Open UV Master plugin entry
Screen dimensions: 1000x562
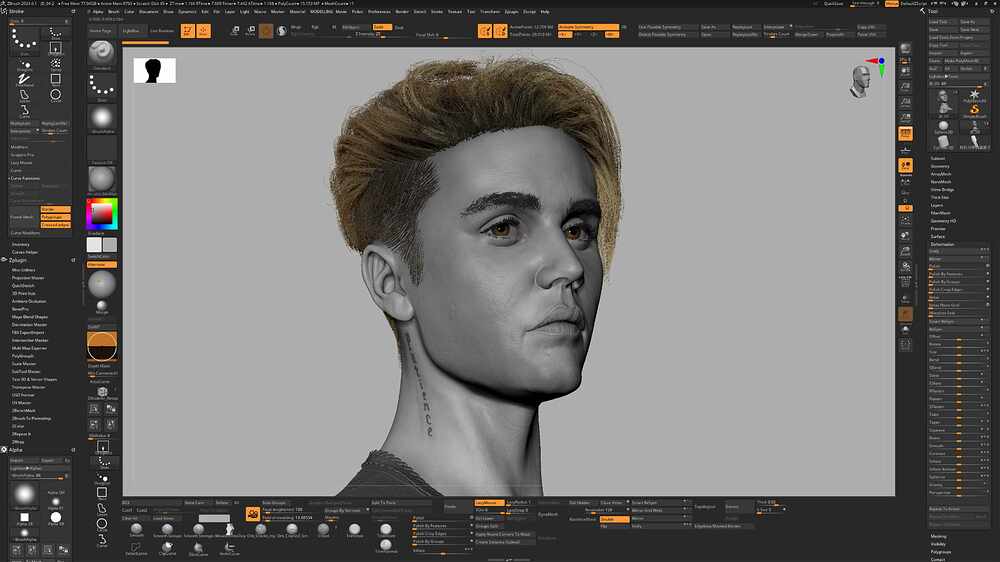[21, 403]
